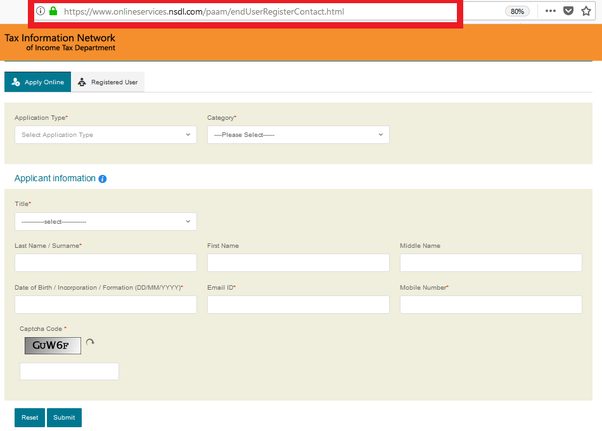Open the browser page actions ellipsis menu
The image size is (602, 431).
coord(550,11)
